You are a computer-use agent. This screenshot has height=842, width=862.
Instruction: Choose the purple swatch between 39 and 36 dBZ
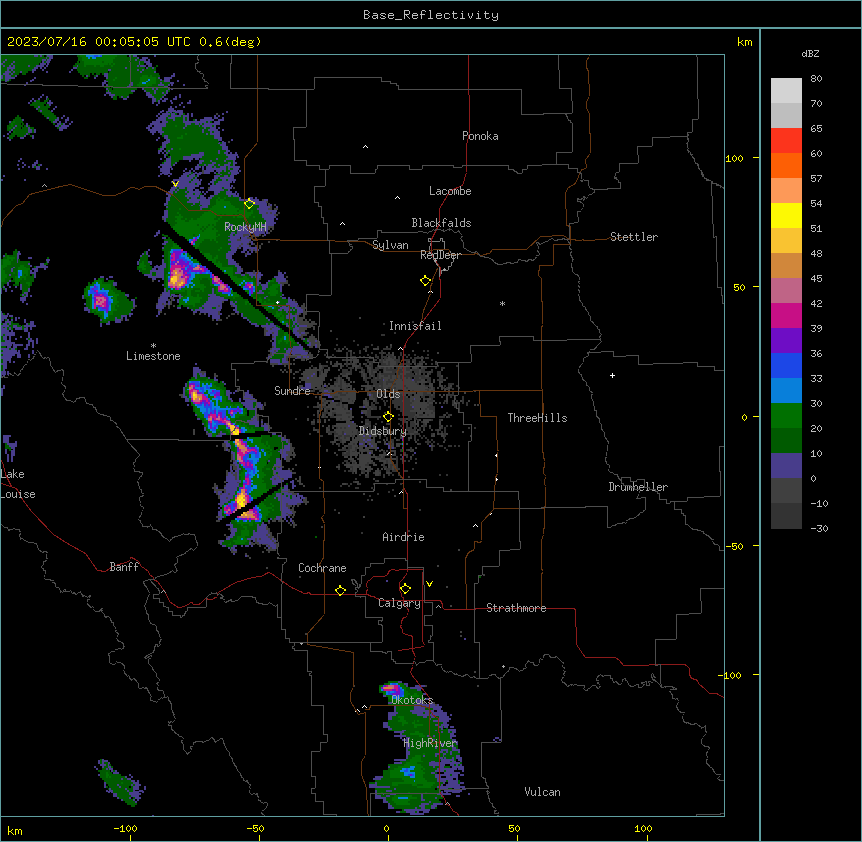coord(786,340)
